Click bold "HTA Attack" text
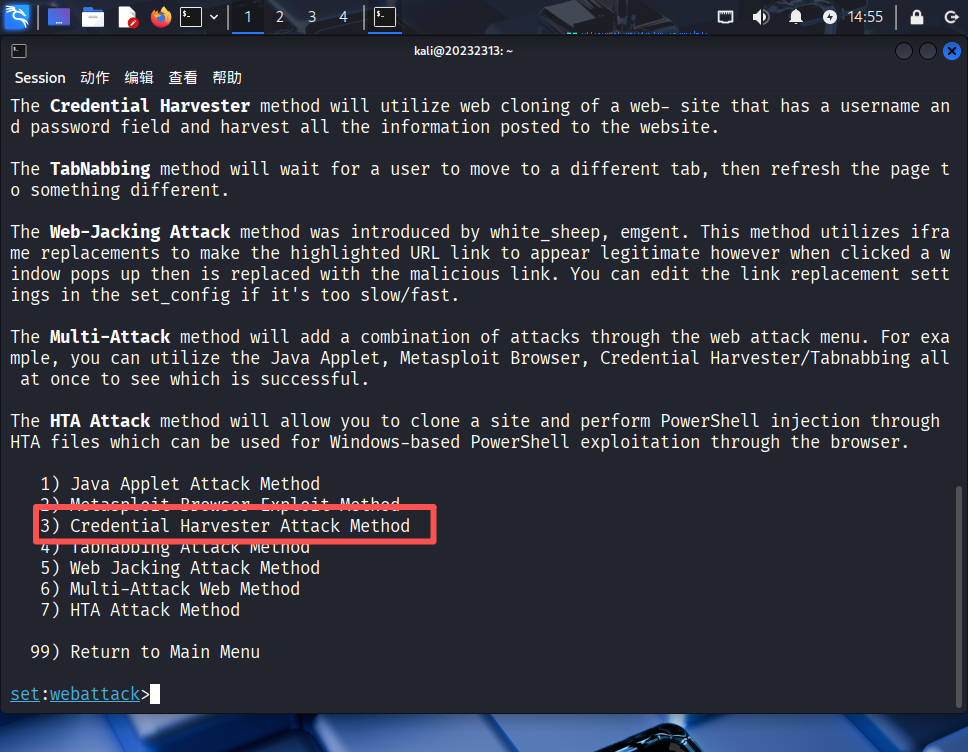The width and height of the screenshot is (968, 752). [x=100, y=420]
